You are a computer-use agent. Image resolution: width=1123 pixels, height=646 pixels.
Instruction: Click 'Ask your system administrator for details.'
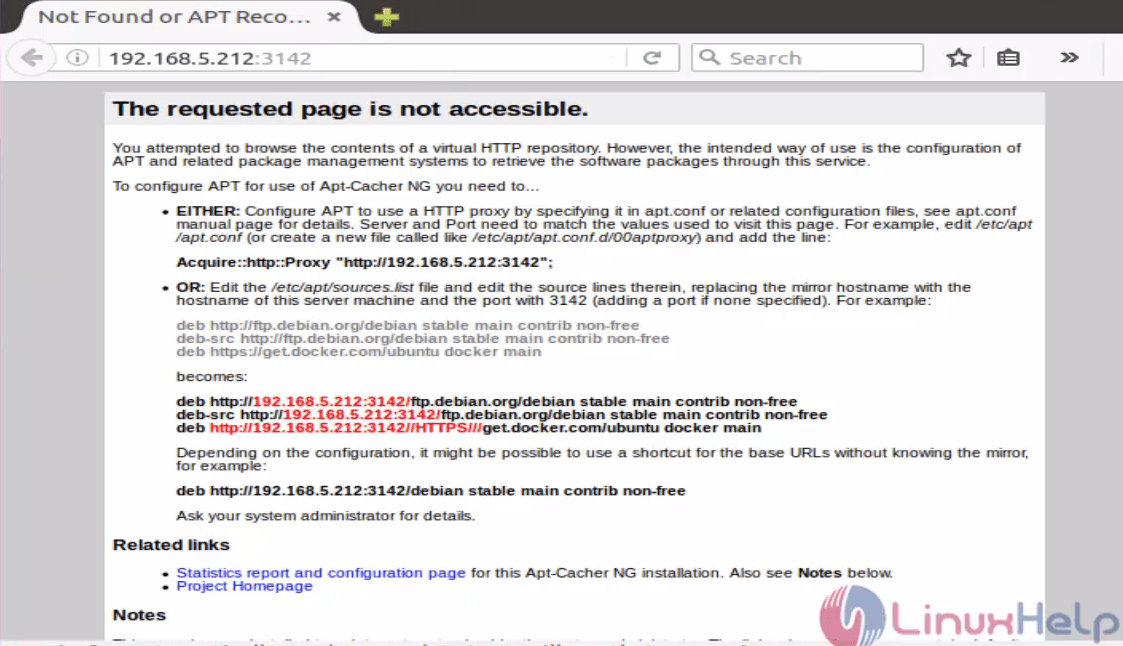pyautogui.click(x=326, y=516)
